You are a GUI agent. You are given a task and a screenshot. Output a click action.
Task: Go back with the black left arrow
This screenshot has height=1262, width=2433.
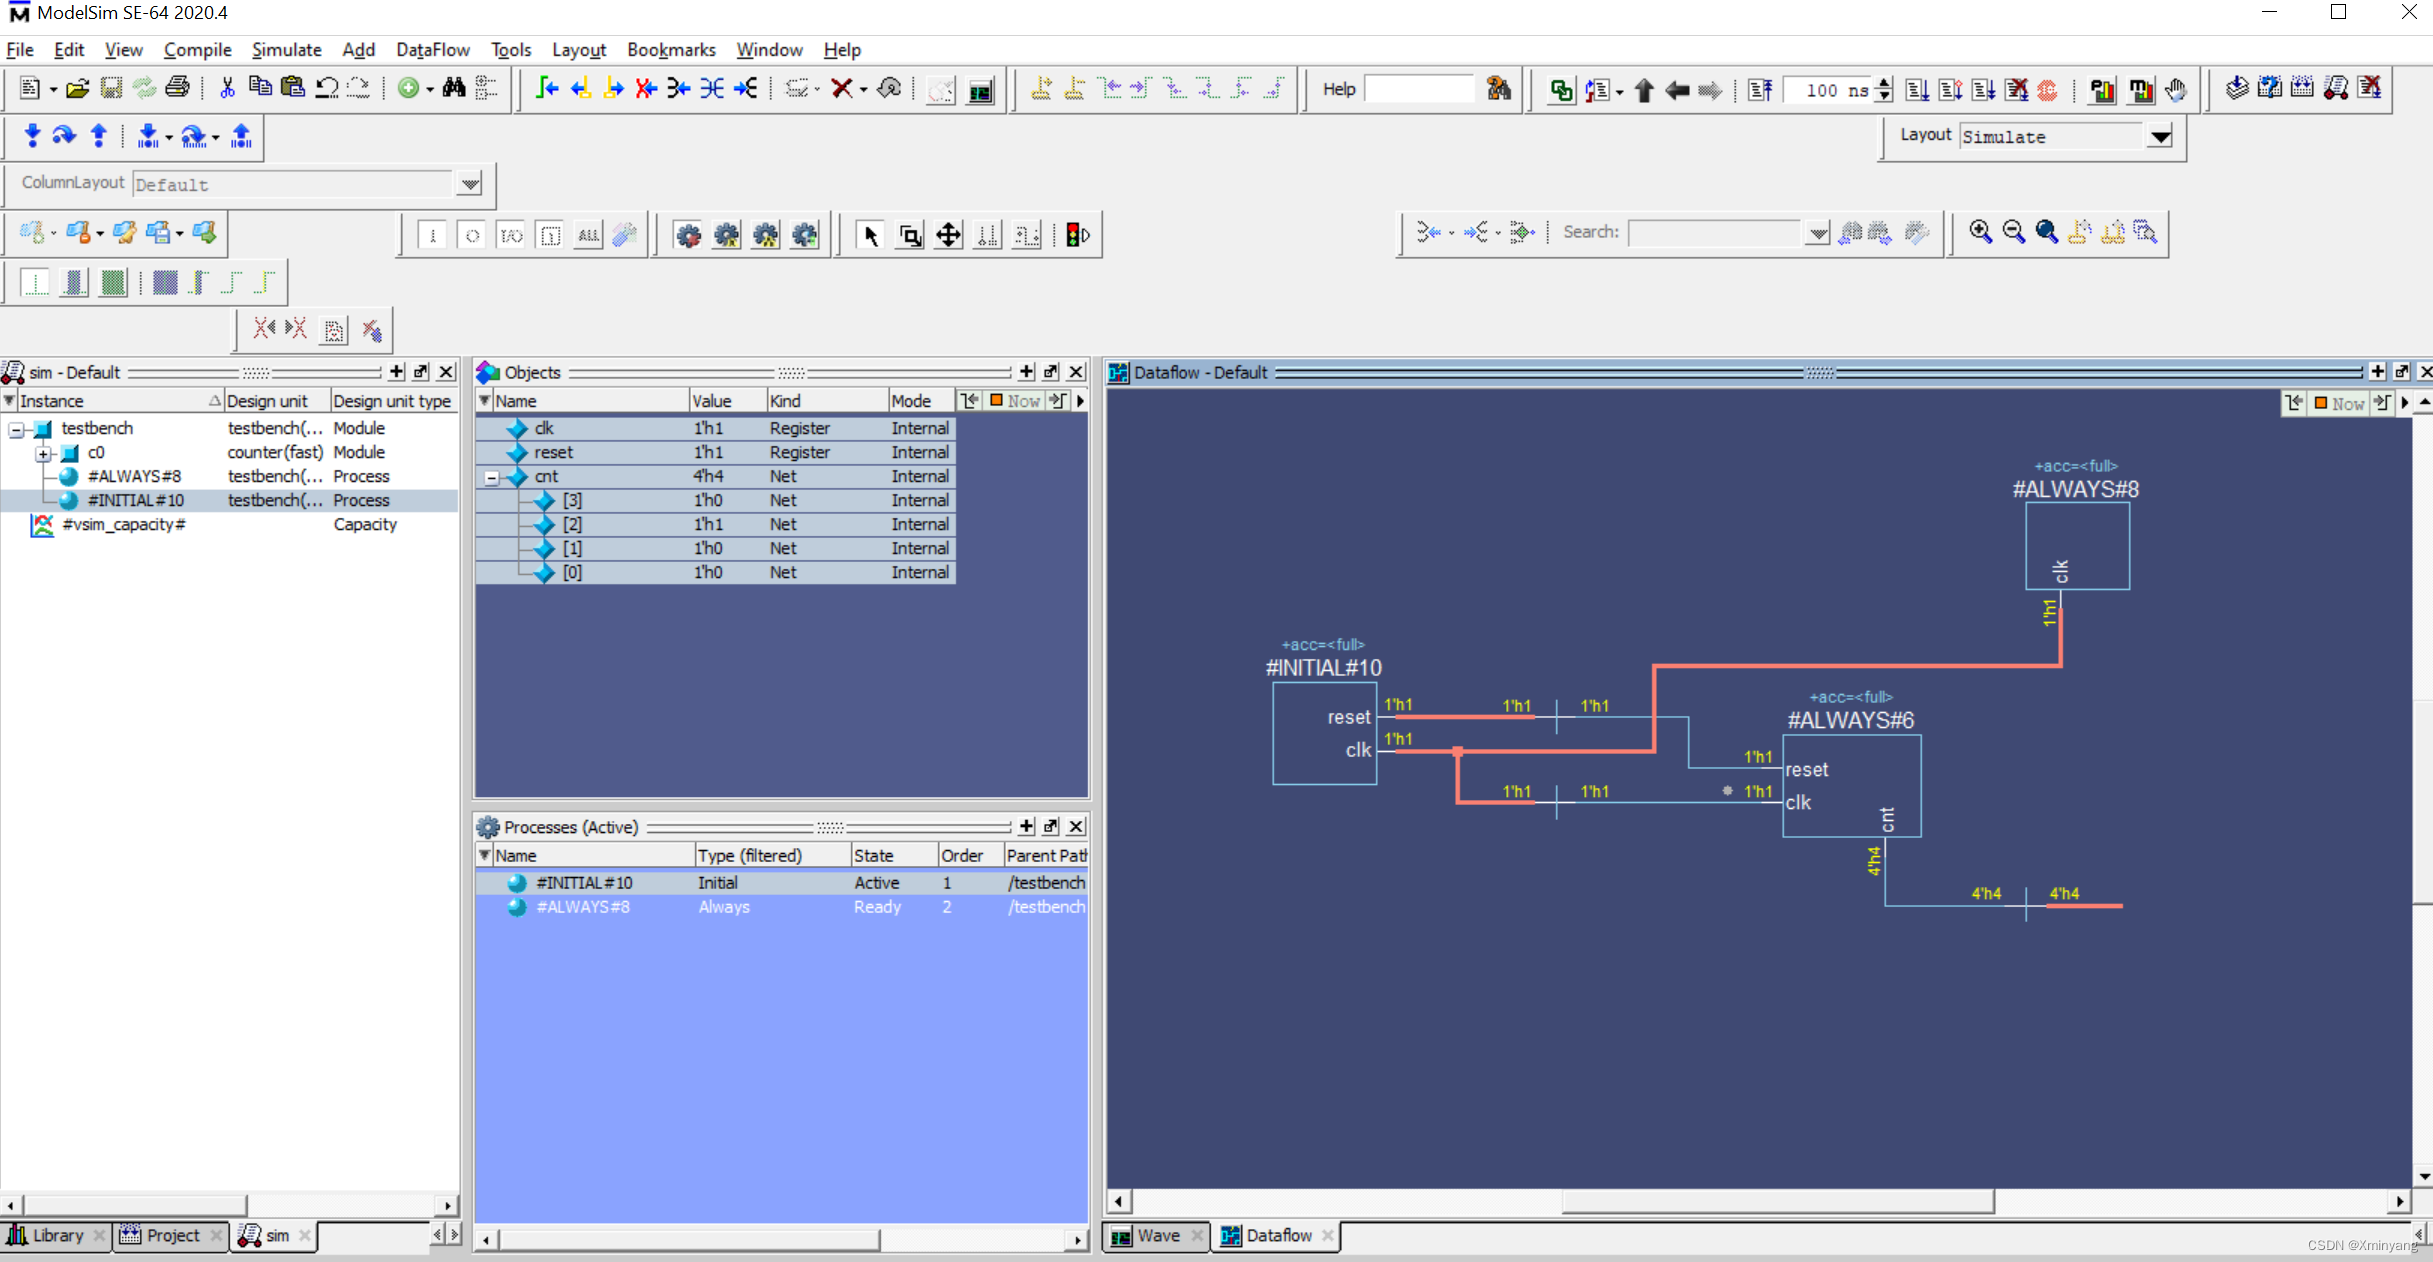(1677, 90)
